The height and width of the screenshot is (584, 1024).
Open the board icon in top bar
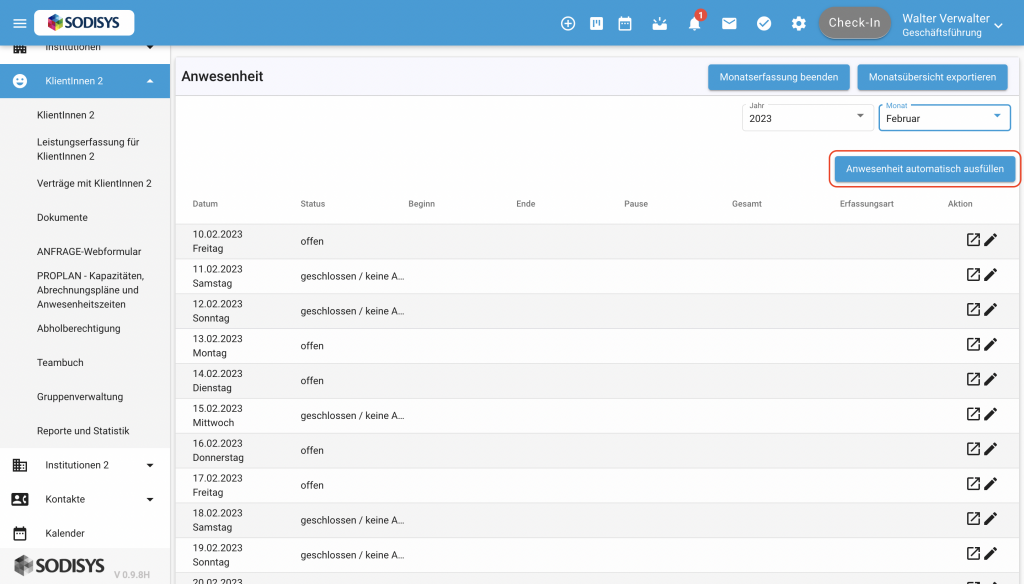(x=596, y=24)
